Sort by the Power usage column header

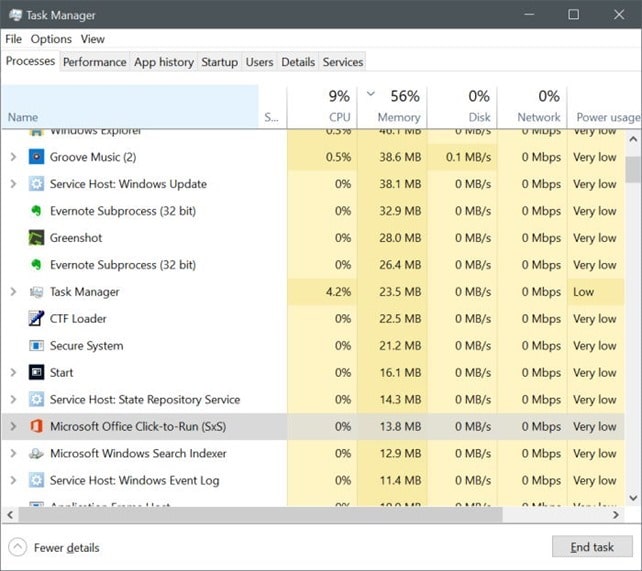pos(604,107)
